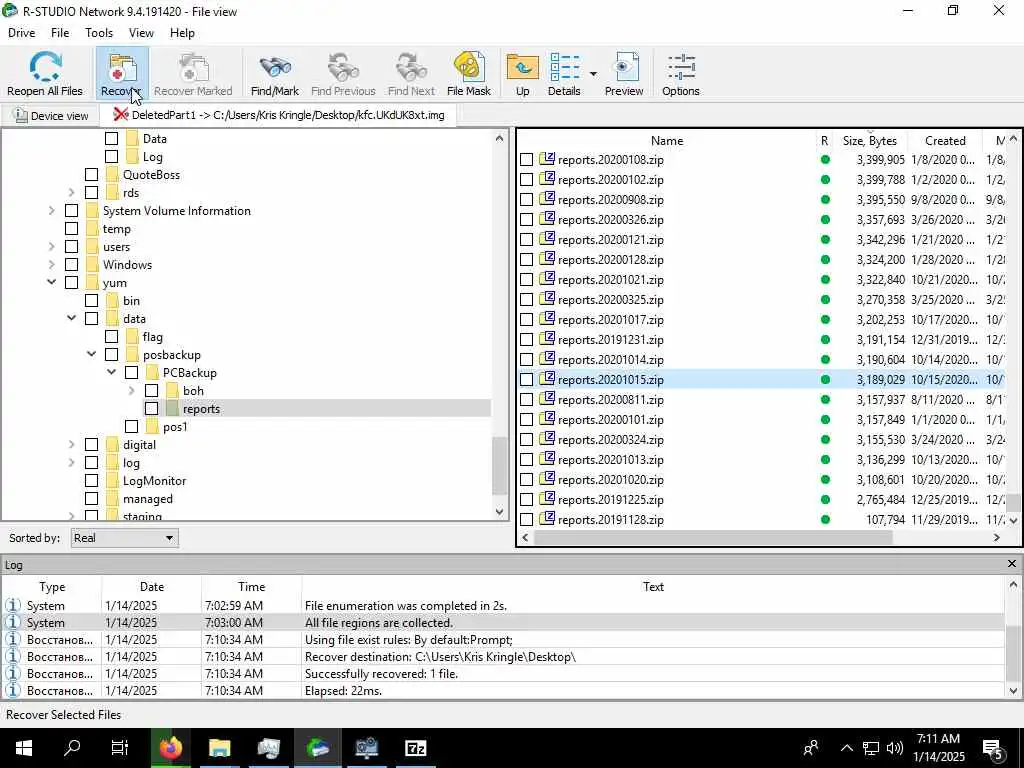Open 7-Zip from the taskbar
Viewport: 1024px width, 768px height.
click(415, 748)
